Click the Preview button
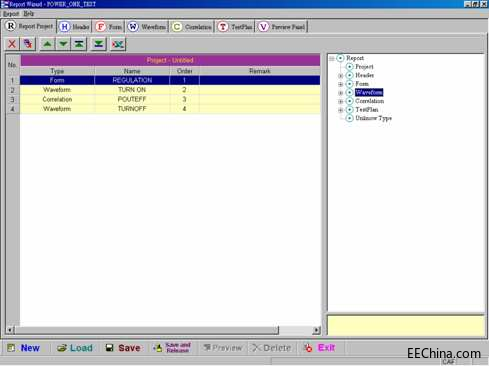The image size is (489, 366). 223,348
